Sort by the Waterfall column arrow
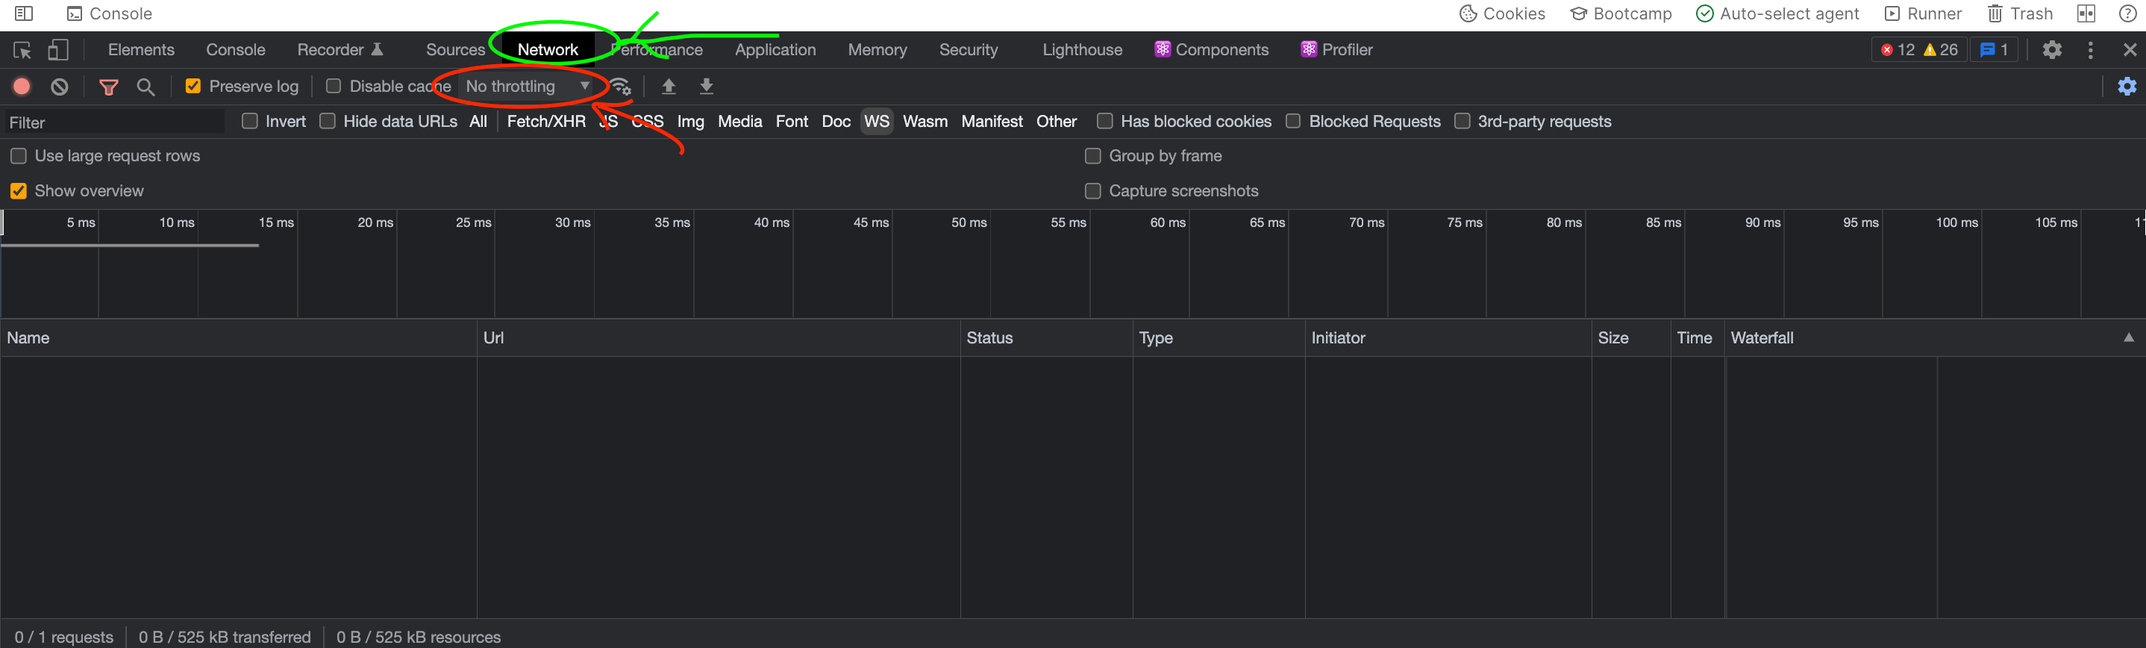This screenshot has width=2146, height=648. (x=2128, y=338)
